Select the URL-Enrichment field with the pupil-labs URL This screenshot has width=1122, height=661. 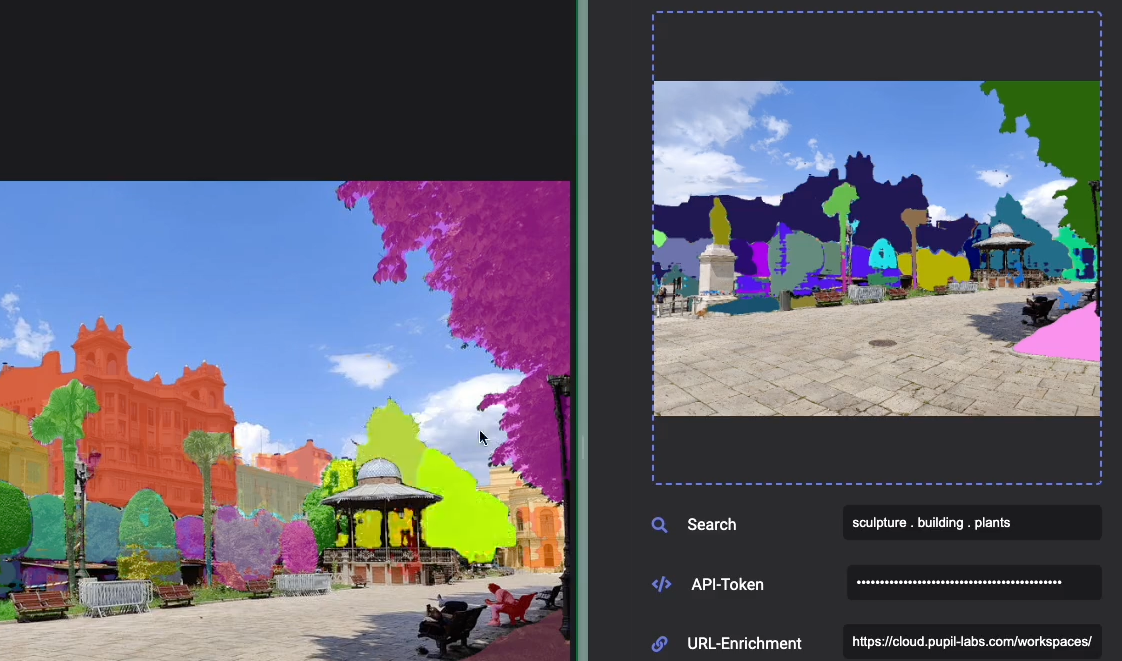[971, 642]
